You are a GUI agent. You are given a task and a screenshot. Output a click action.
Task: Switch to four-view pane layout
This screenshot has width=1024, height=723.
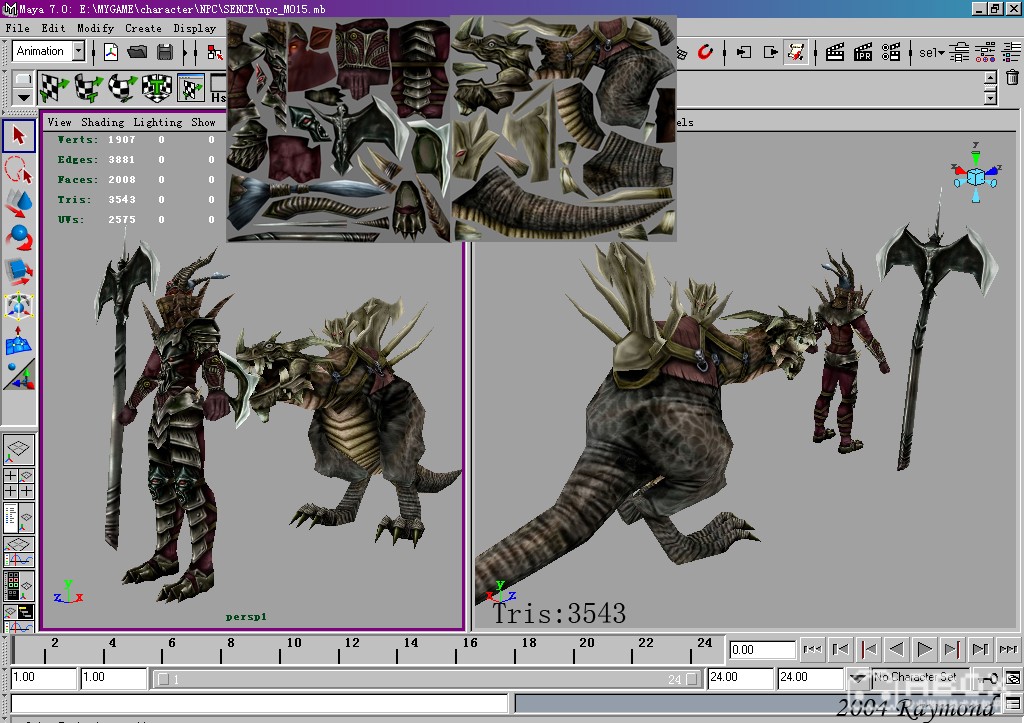pyautogui.click(x=19, y=483)
